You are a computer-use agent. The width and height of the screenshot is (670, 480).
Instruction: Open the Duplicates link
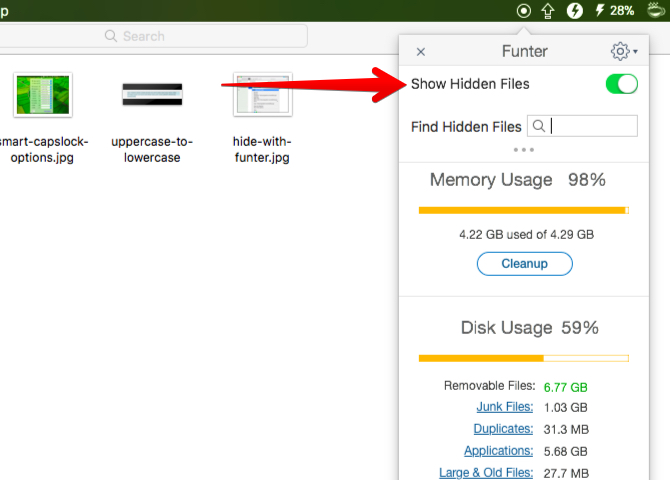point(503,429)
